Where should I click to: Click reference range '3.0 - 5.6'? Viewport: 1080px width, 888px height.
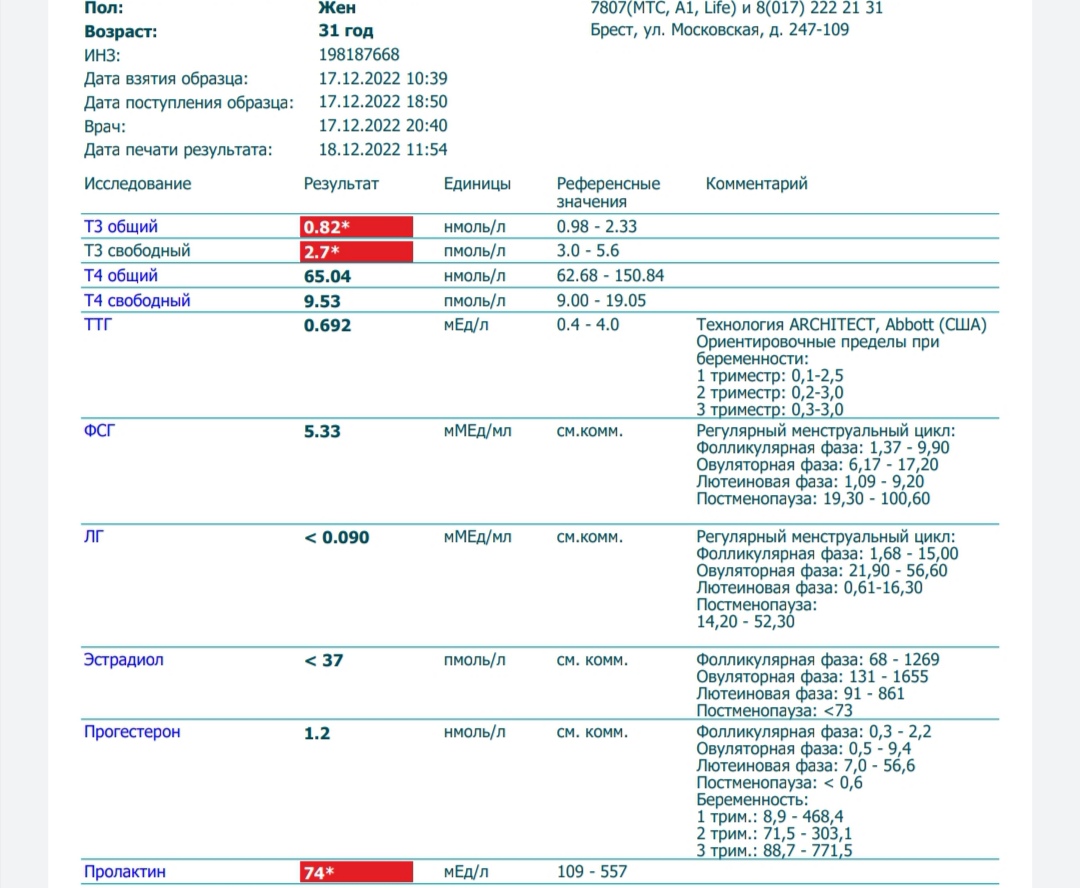click(588, 251)
